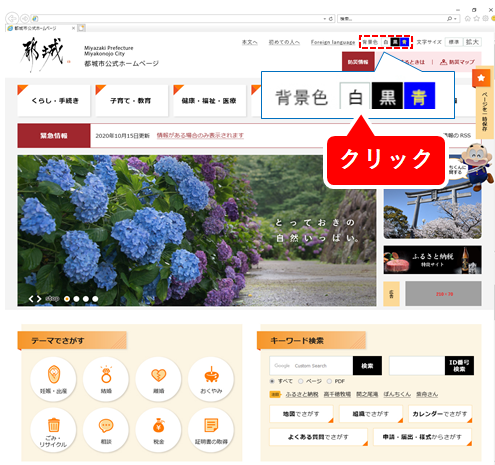Reload the page with the refresh icon

331,19
